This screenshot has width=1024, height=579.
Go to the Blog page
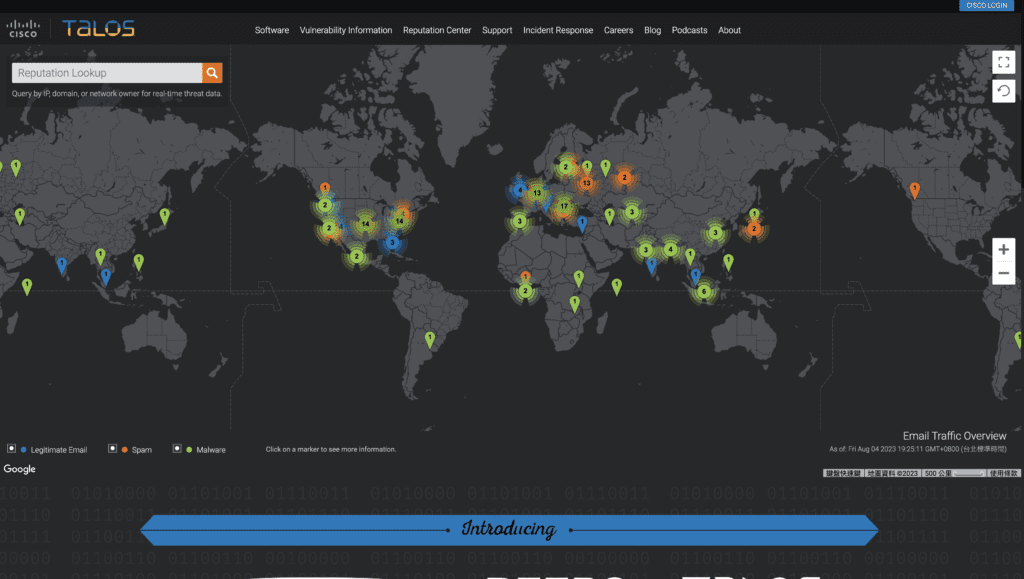point(653,30)
